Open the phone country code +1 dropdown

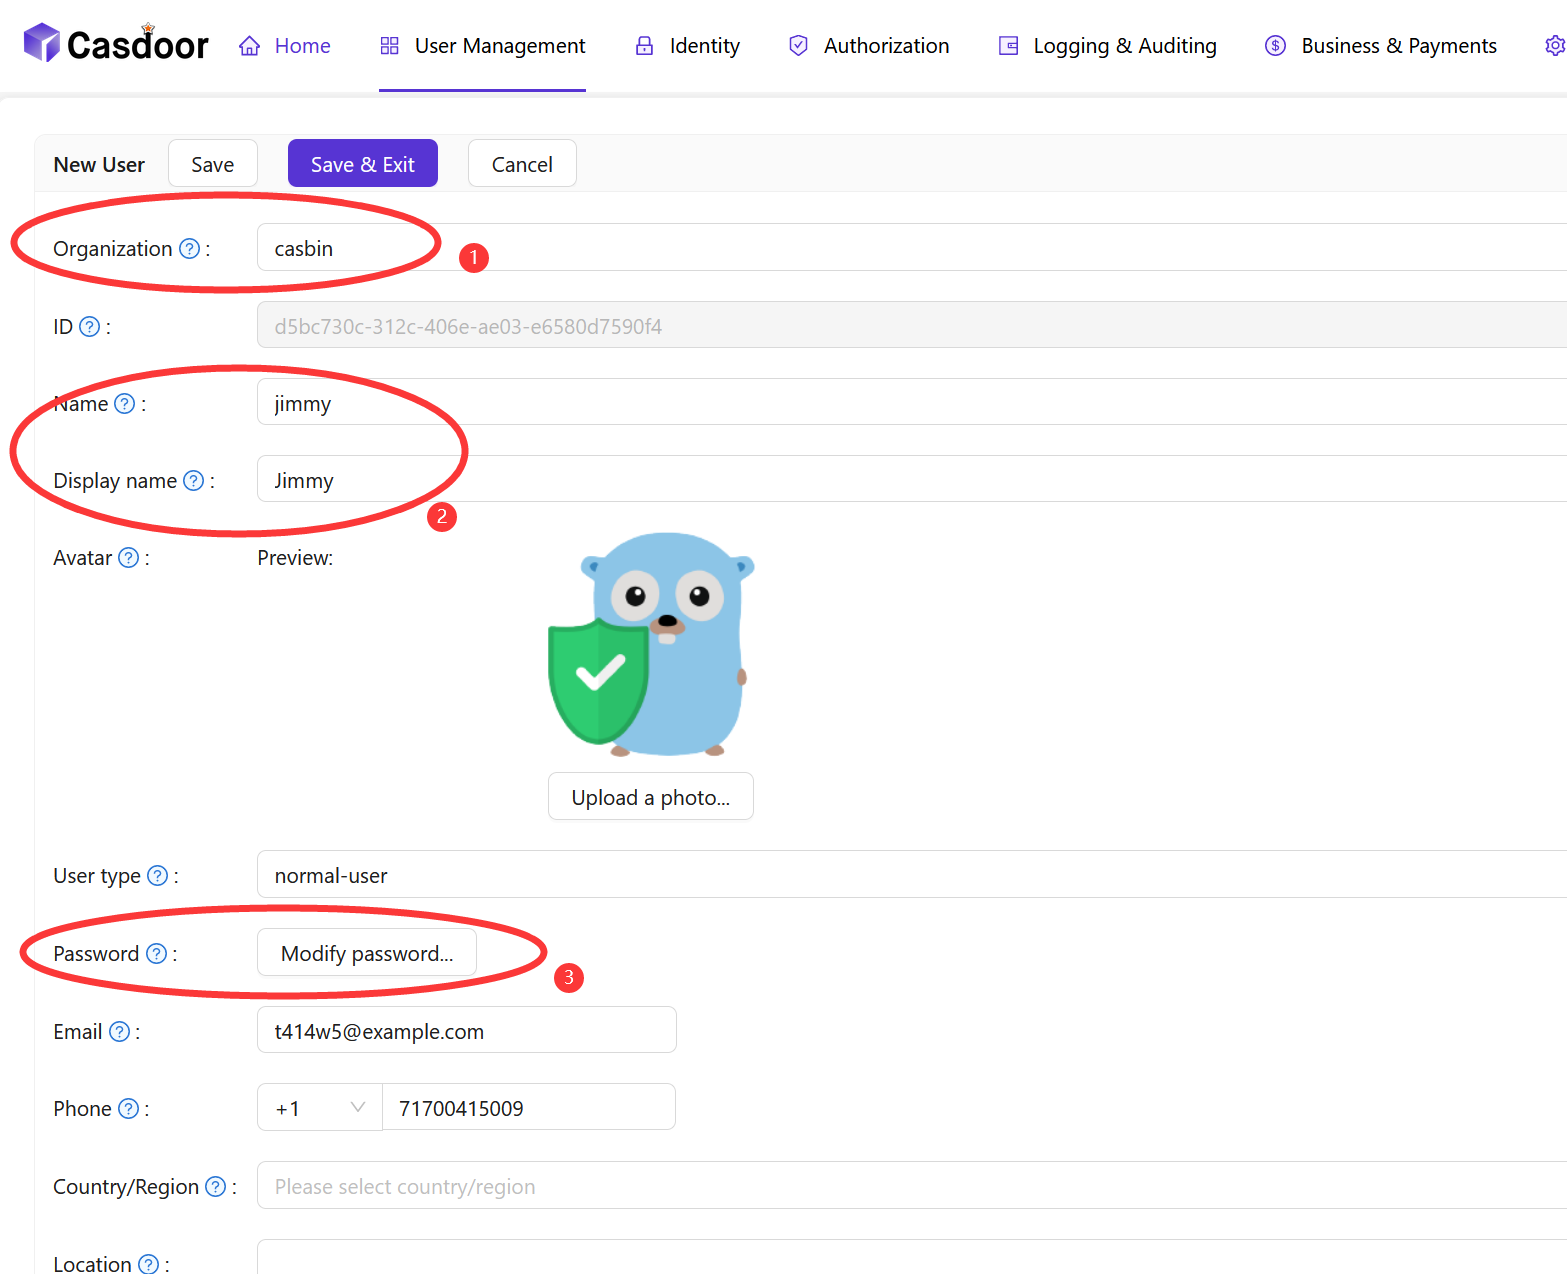[319, 1108]
